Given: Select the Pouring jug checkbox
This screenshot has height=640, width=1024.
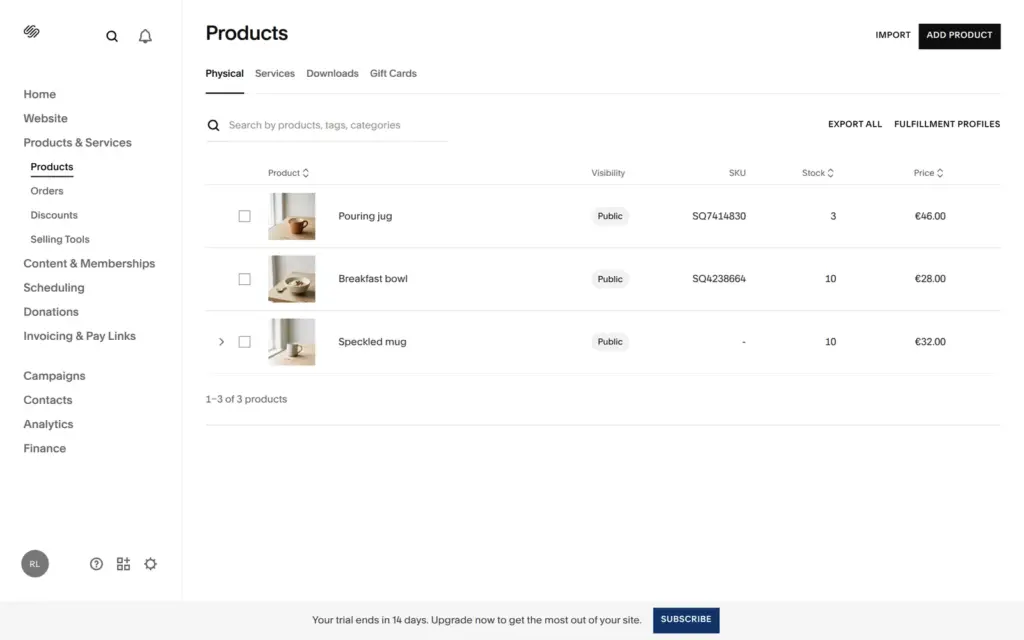Looking at the screenshot, I should (244, 216).
